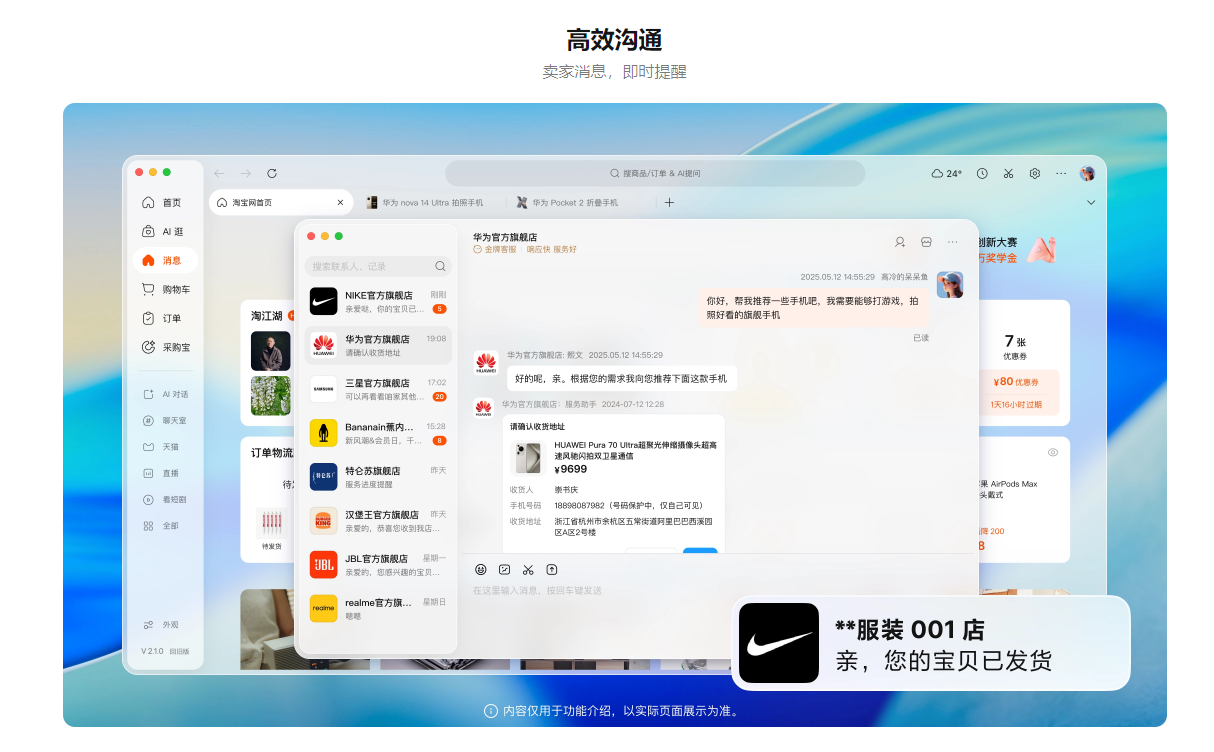Click the user avatar in the top bar
This screenshot has height=752, width=1214.
click(x=1087, y=173)
